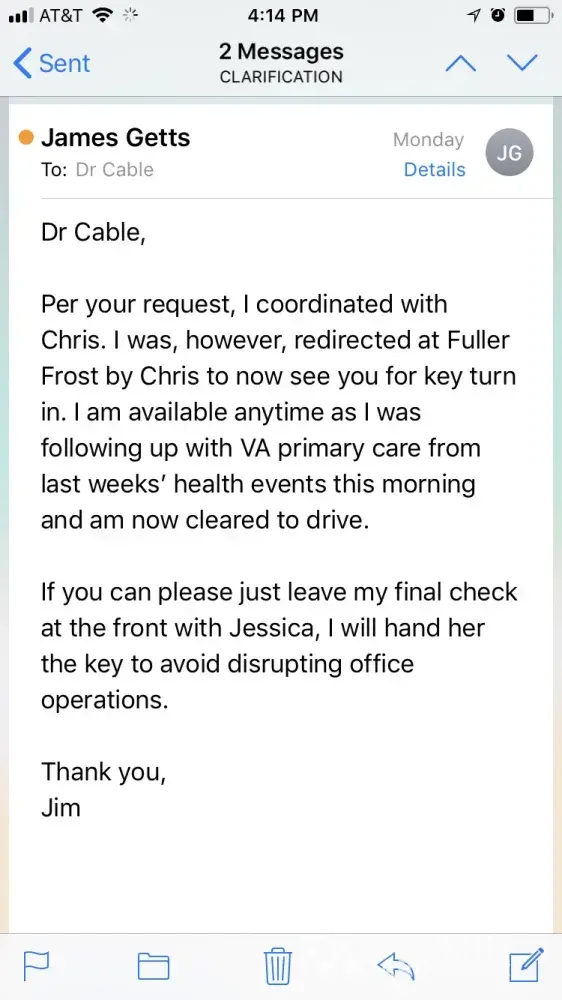Show next message with down arrow
The image size is (562, 1000).
[x=522, y=63]
